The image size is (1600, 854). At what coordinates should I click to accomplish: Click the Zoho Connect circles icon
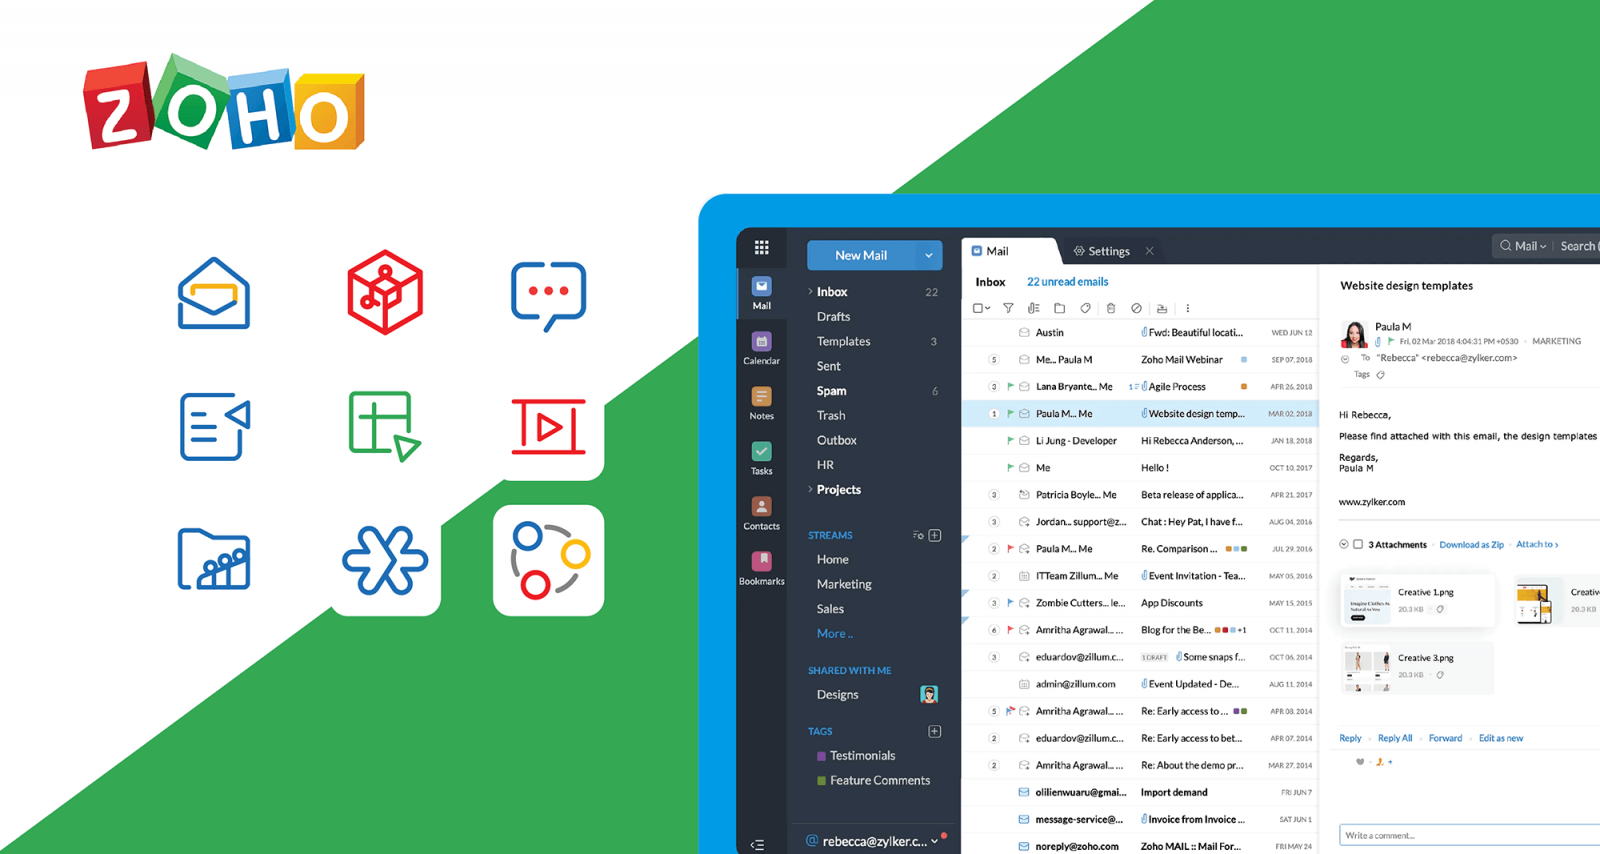[x=549, y=560]
